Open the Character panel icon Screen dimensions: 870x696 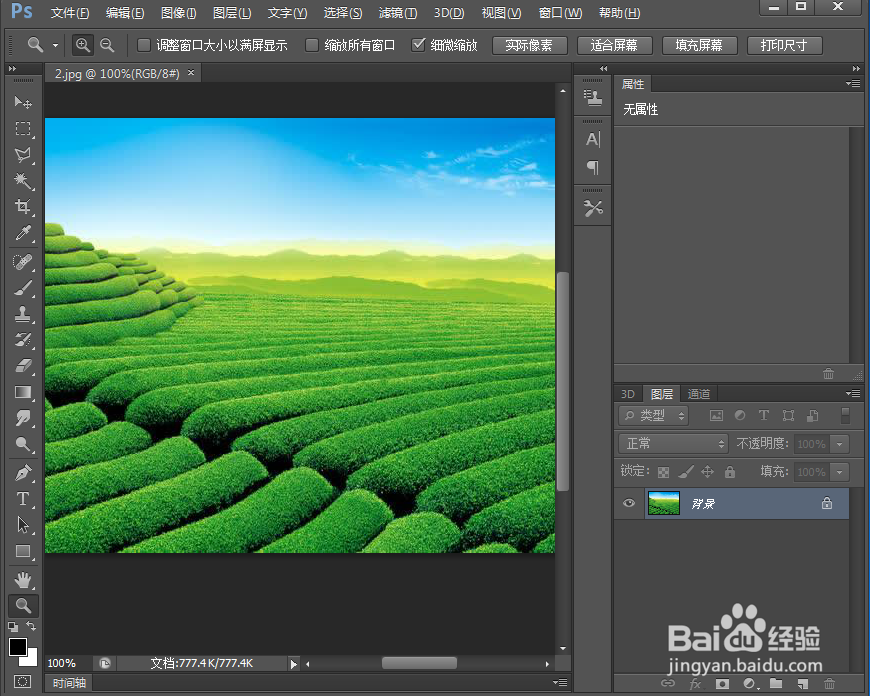[593, 139]
